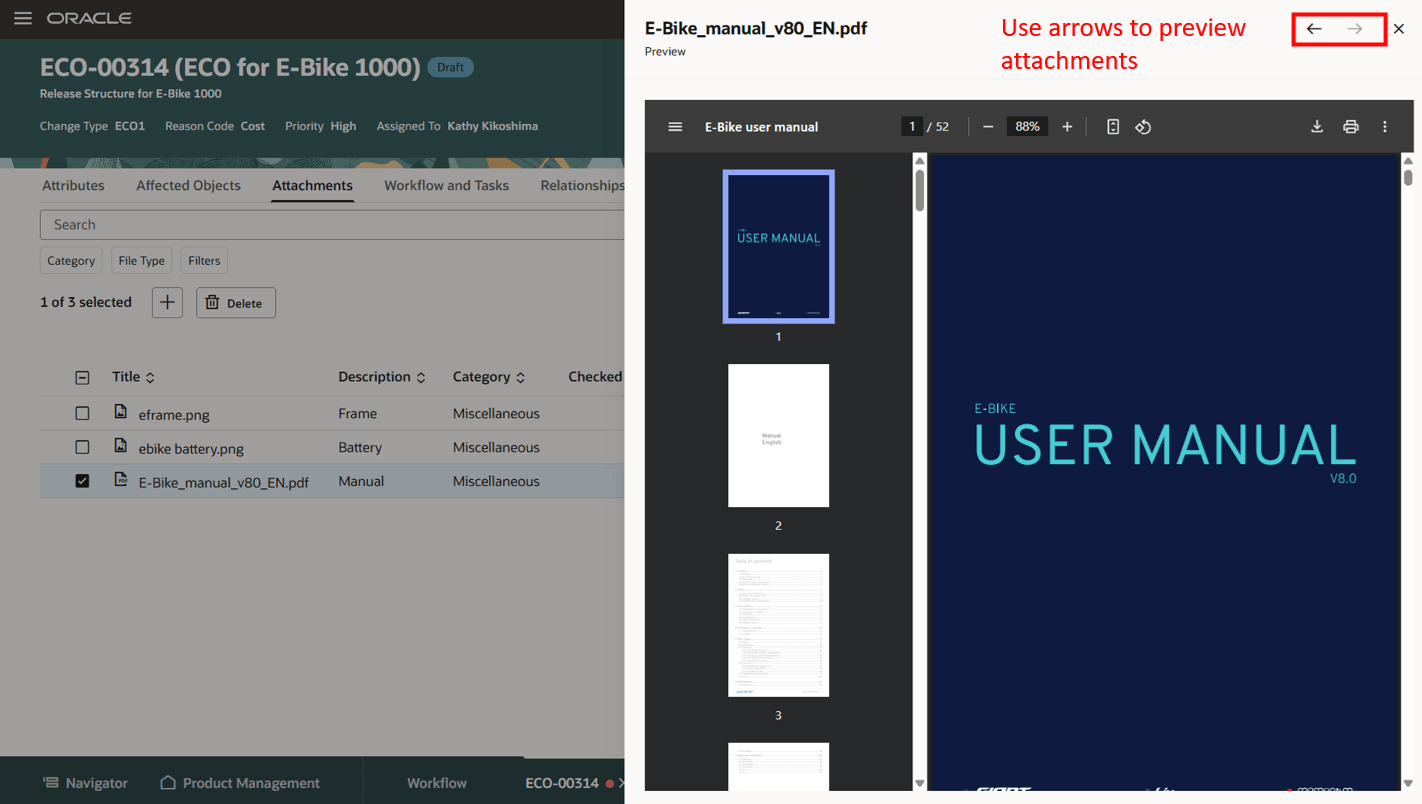Select page 3 thumbnail
Viewport: 1422px width, 804px height.
tap(779, 625)
